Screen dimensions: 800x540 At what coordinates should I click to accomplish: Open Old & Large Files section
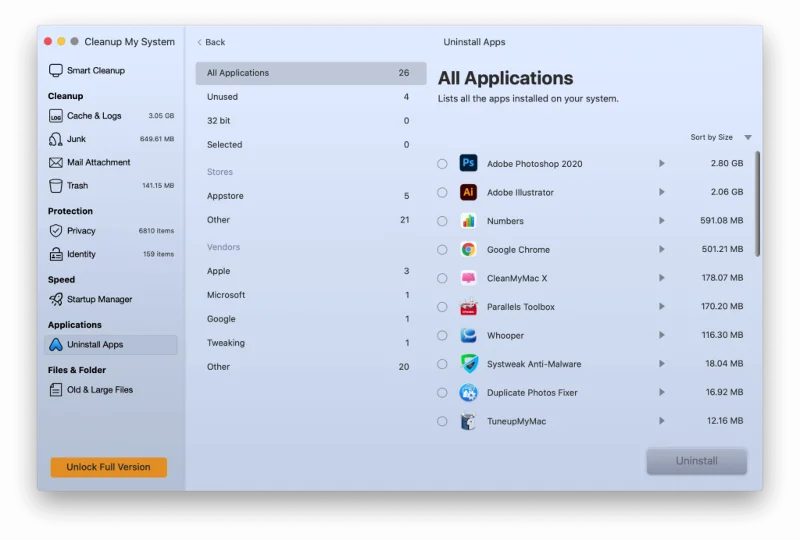tap(99, 390)
